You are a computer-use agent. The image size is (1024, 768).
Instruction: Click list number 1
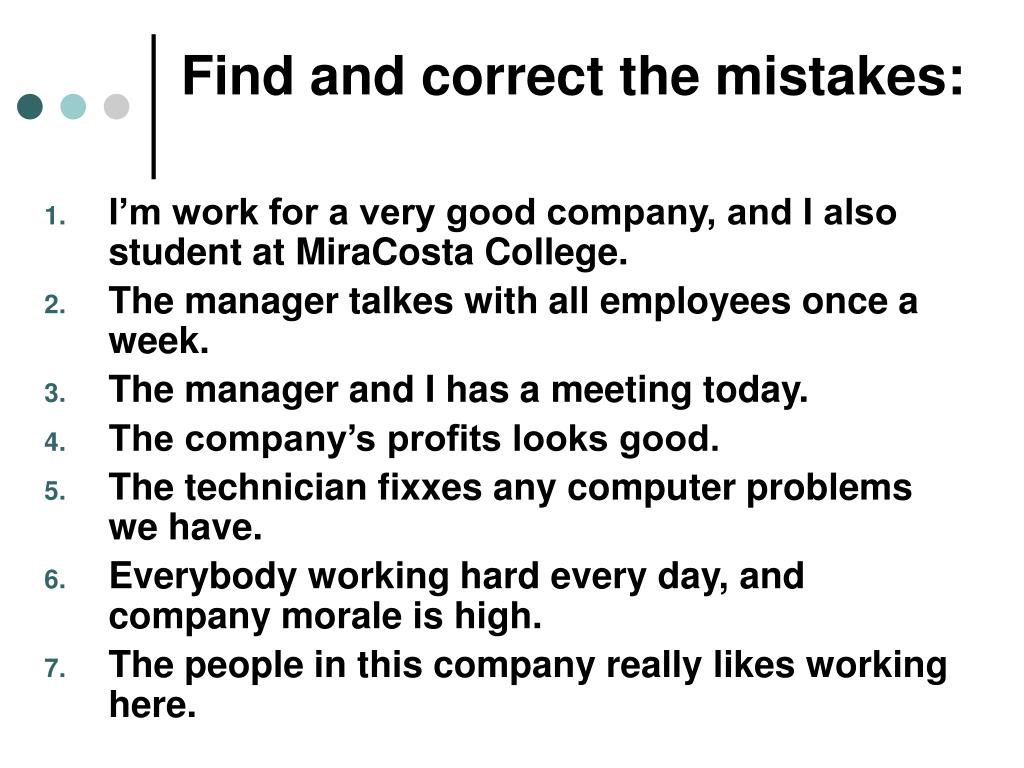point(56,216)
